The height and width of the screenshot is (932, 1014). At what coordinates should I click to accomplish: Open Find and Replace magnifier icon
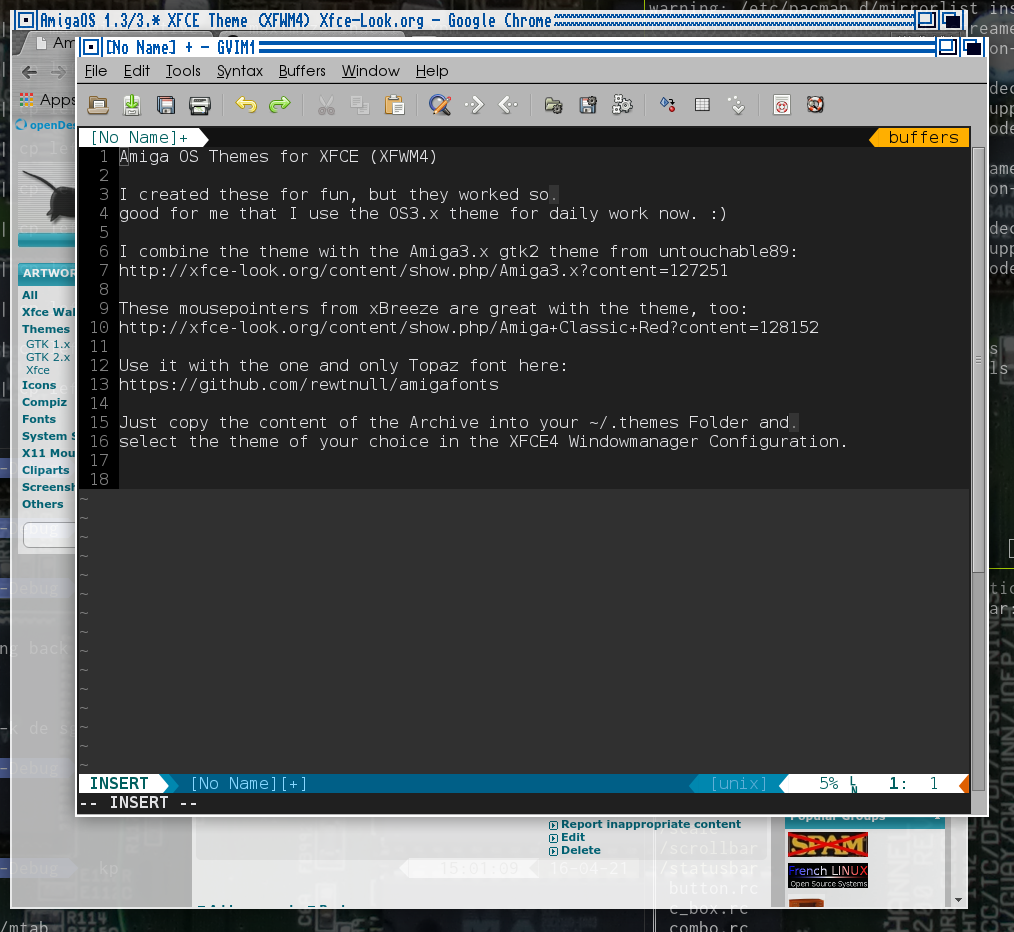(x=440, y=105)
